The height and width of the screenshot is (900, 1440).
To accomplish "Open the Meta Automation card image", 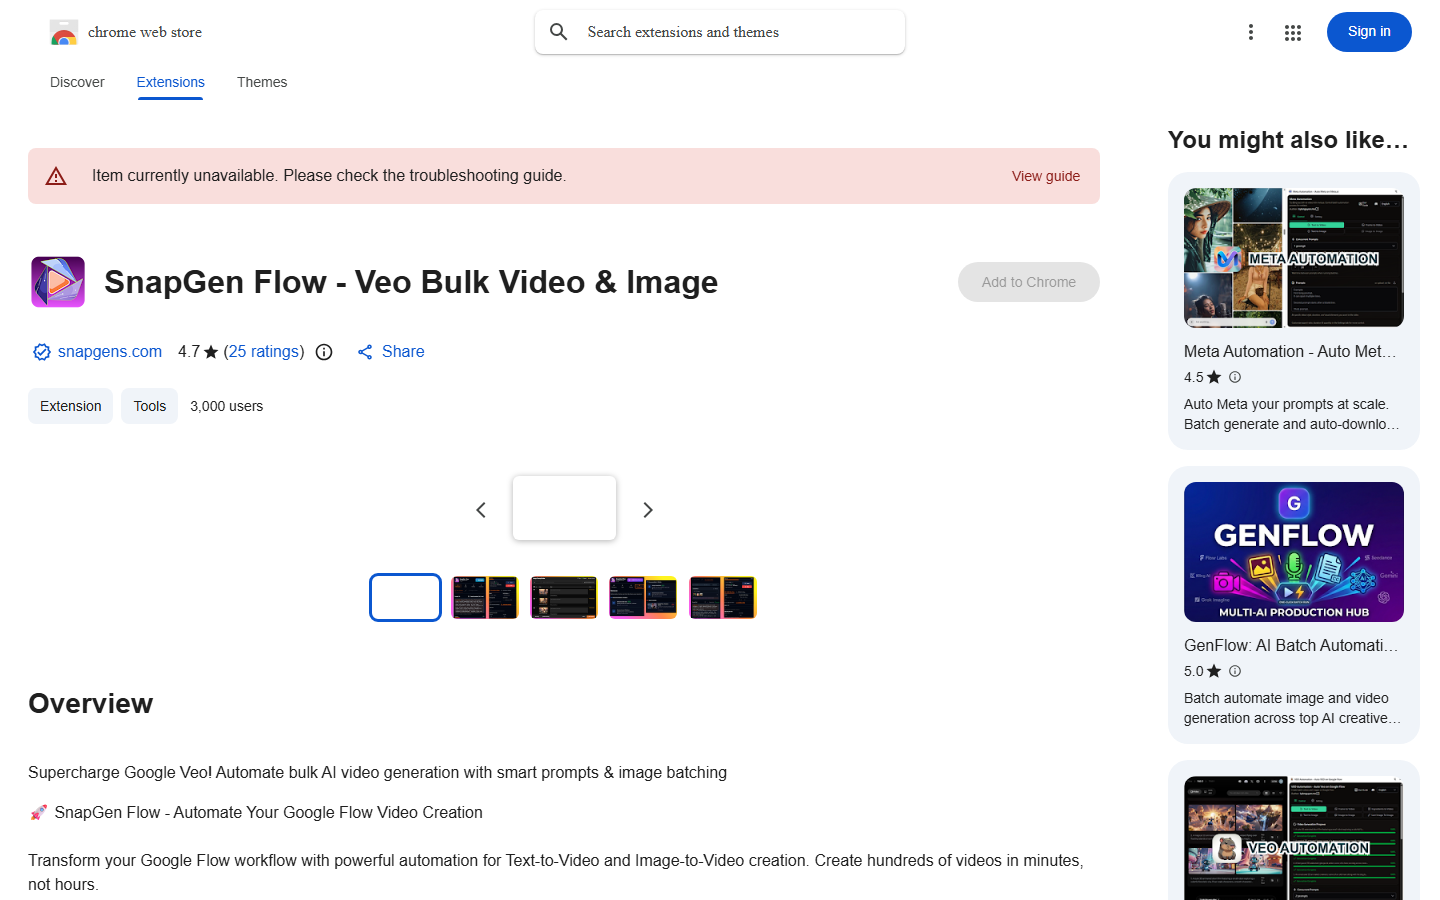I will (x=1294, y=258).
